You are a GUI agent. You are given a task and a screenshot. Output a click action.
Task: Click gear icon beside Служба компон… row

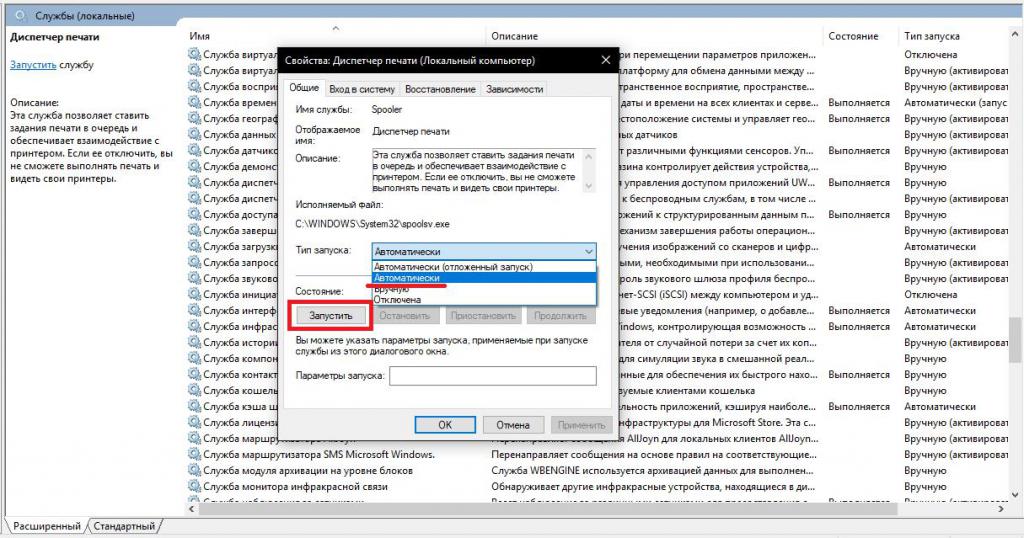click(195, 358)
